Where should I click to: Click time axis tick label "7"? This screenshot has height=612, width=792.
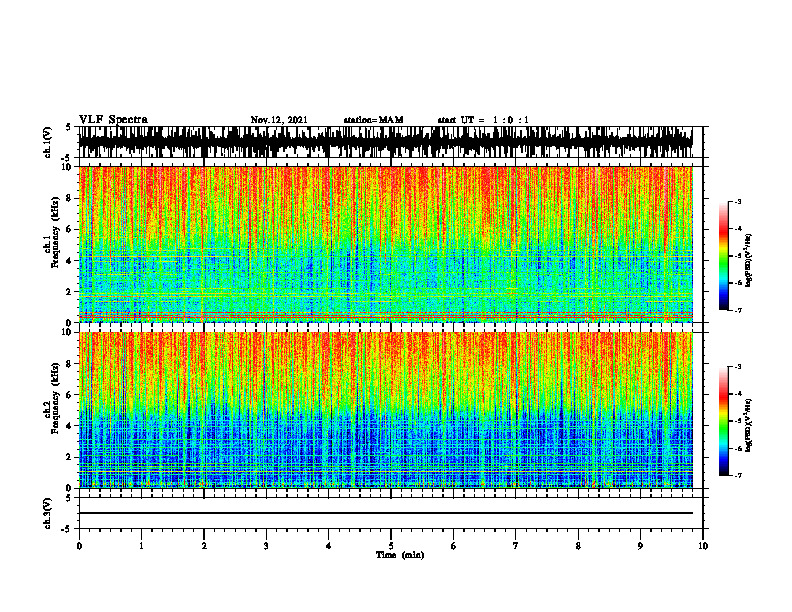click(x=516, y=546)
